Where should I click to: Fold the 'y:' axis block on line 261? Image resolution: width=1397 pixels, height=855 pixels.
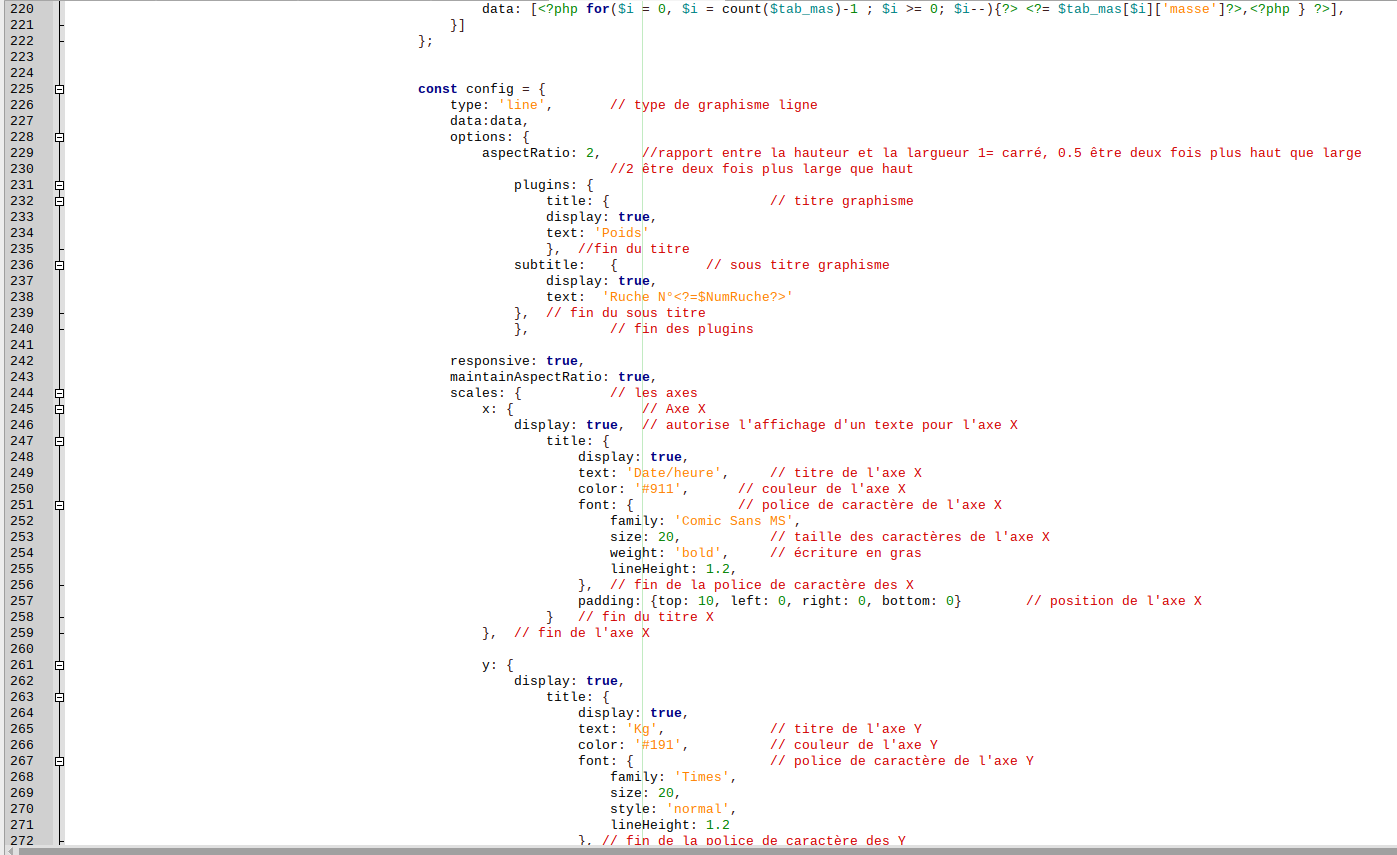[x=59, y=665]
